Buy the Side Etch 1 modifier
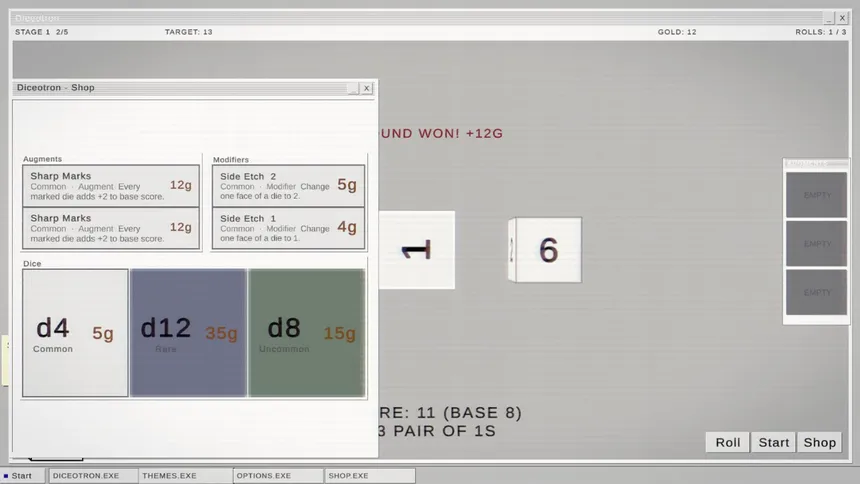This screenshot has height=484, width=860. click(288, 228)
